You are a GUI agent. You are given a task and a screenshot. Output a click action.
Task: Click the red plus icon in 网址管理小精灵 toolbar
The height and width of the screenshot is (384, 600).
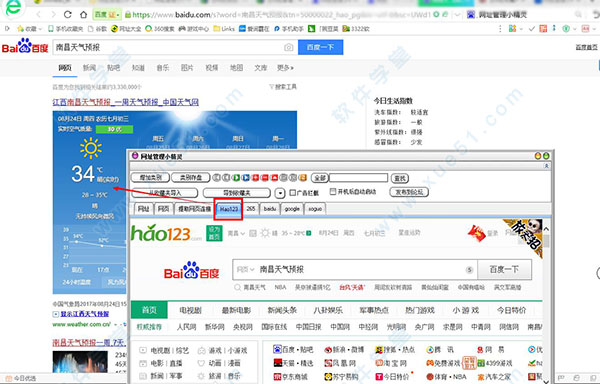[x=255, y=177]
